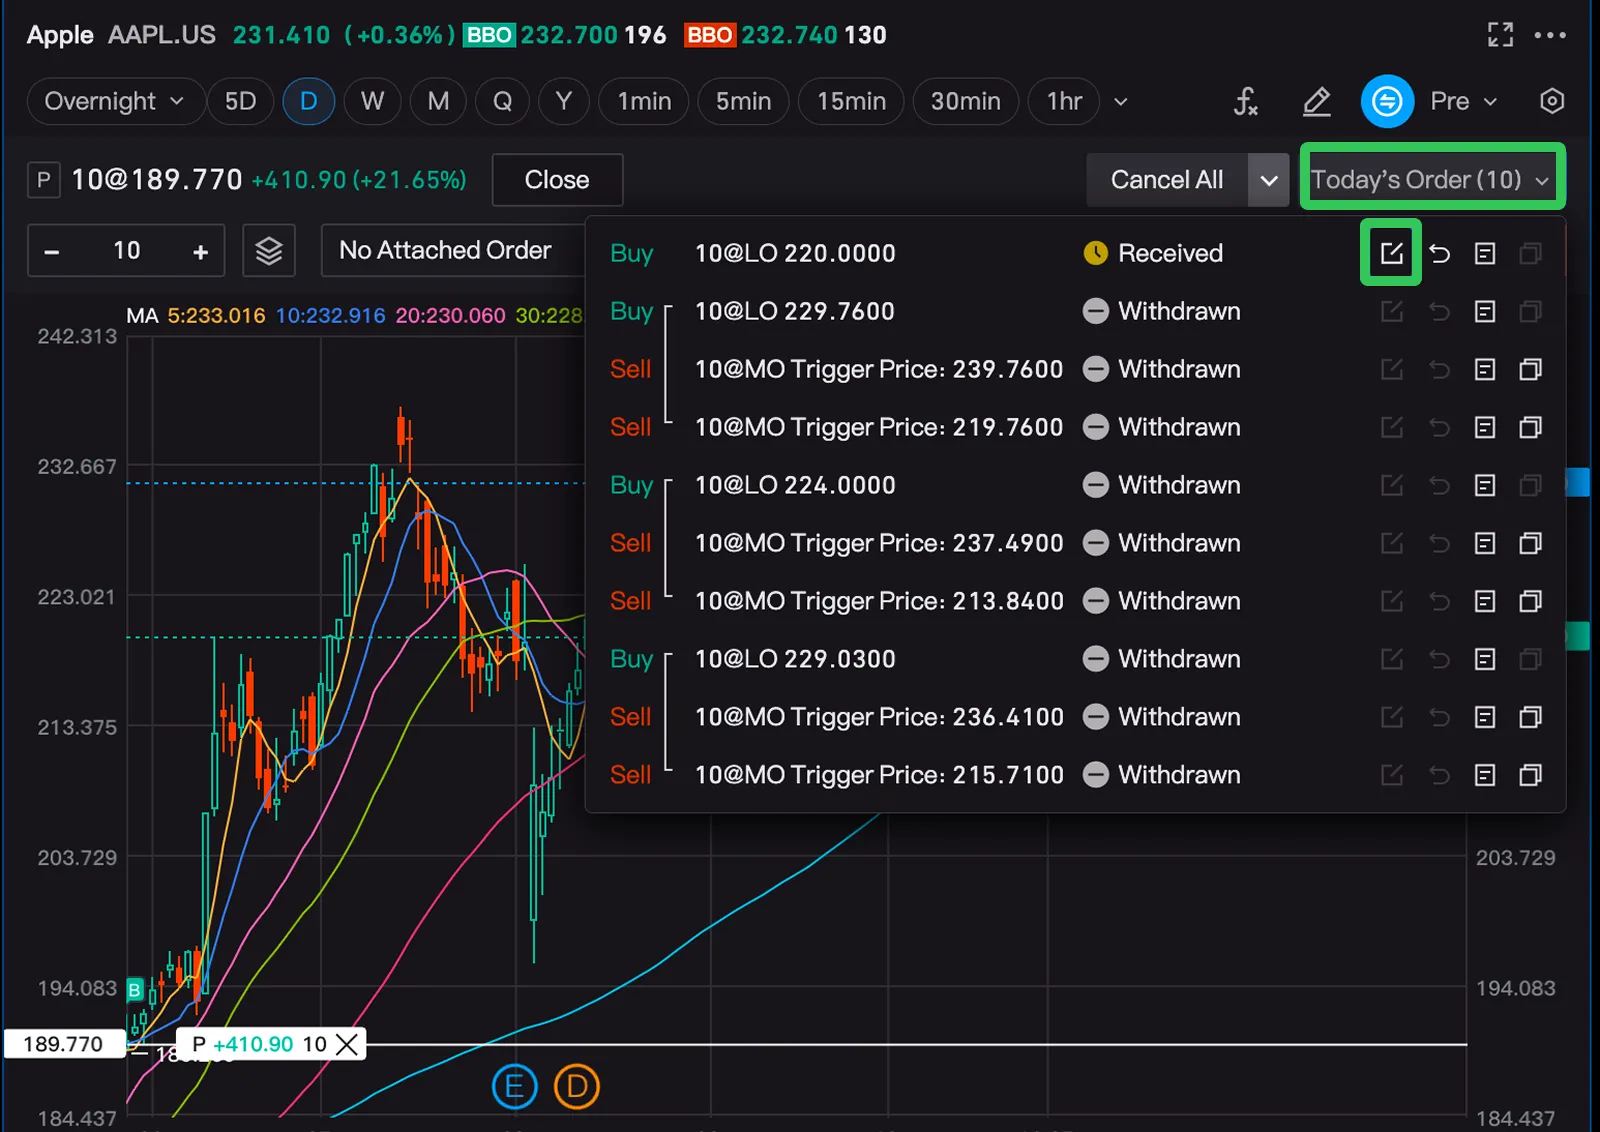
Task: Open the Pre market session dropdown
Action: pyautogui.click(x=1464, y=101)
